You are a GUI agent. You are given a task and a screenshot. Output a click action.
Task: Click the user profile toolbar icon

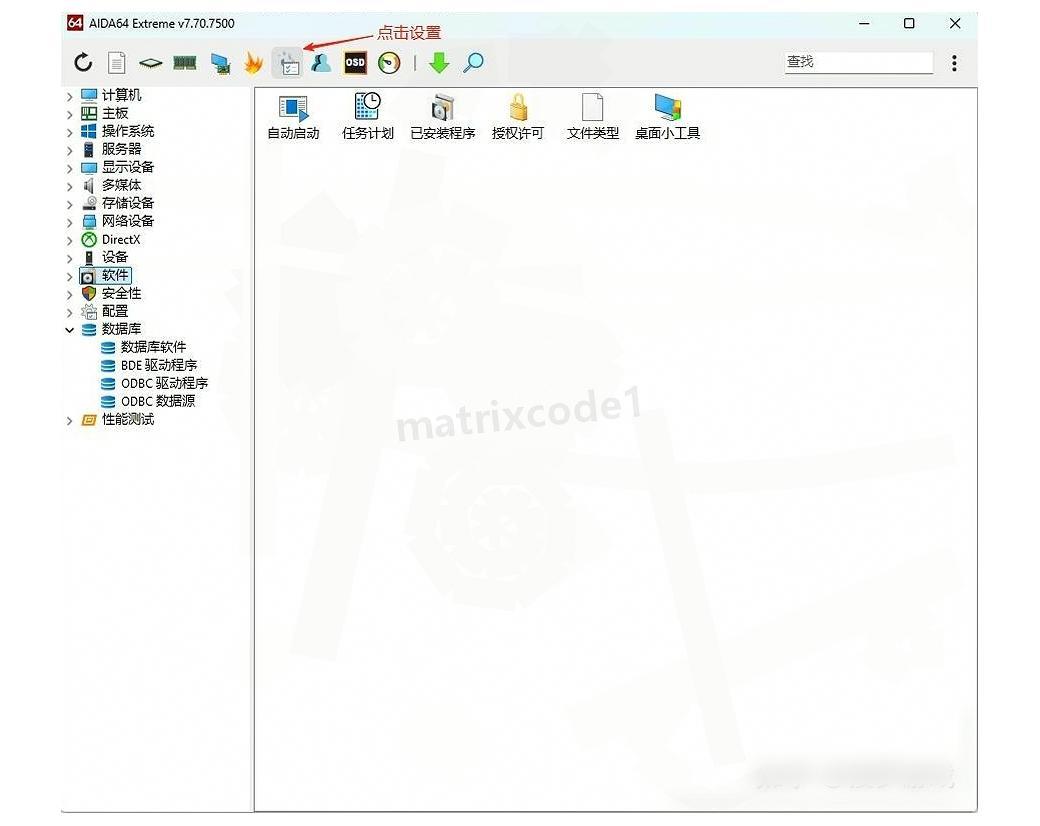click(x=321, y=63)
